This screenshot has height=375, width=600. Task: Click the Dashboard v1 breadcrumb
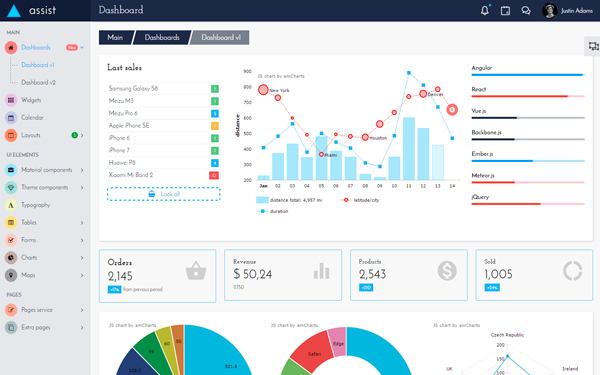pos(221,38)
